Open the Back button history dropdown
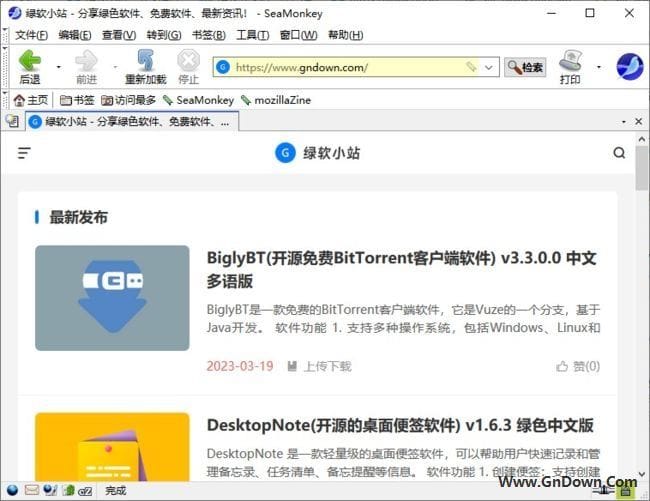The image size is (650, 501). coord(59,67)
